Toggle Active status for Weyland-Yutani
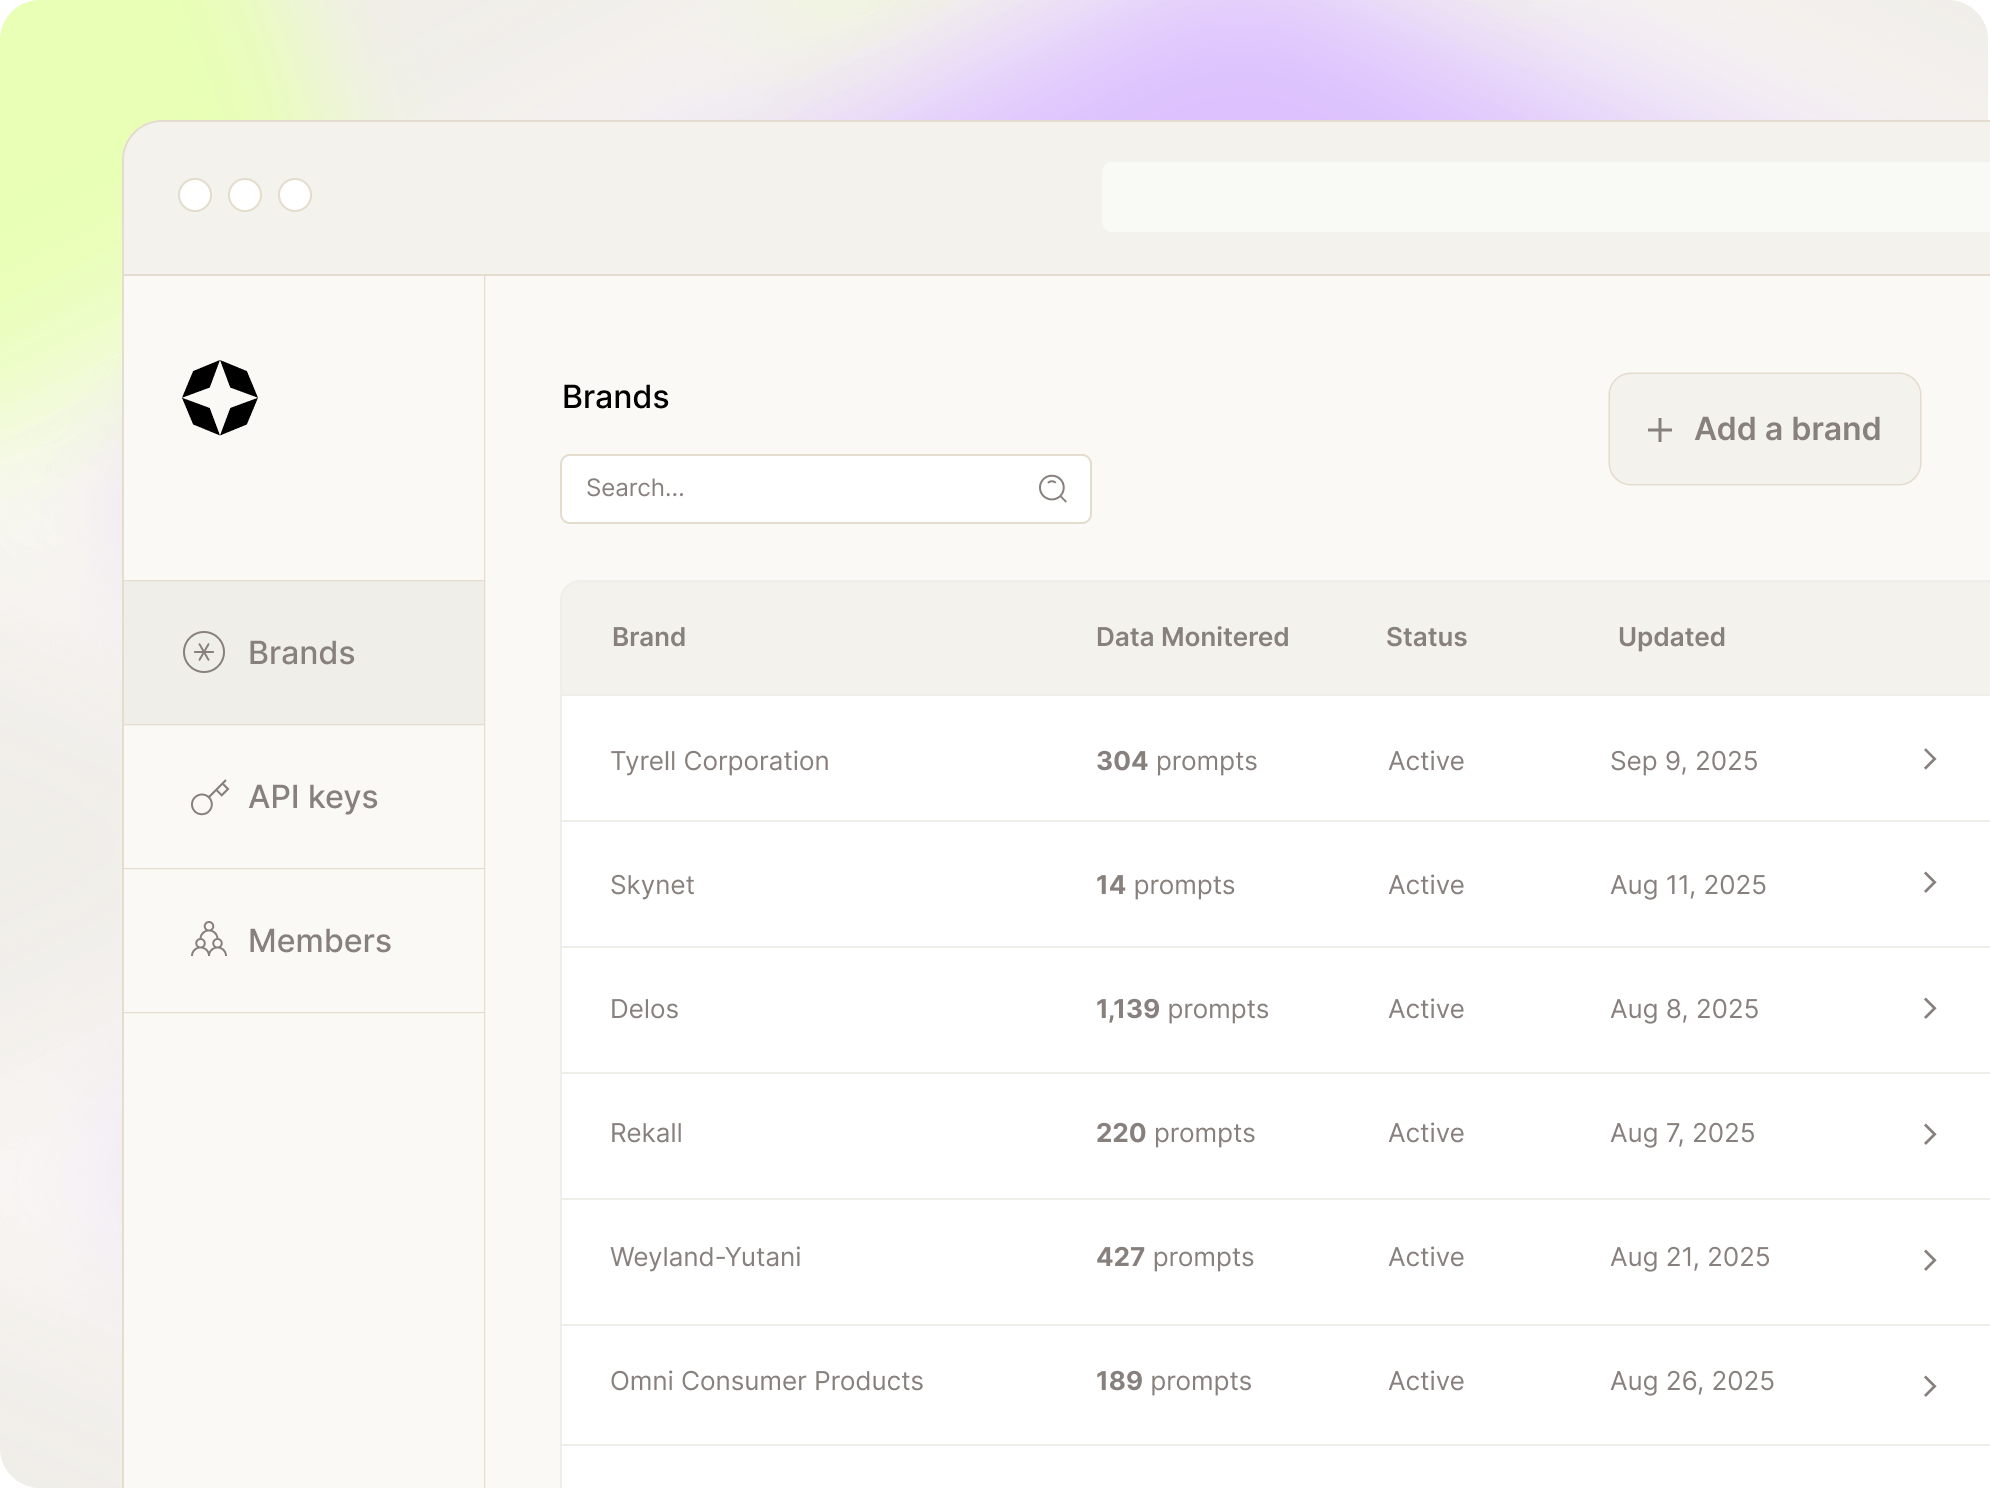Viewport: 1990px width, 1488px height. pos(1425,1257)
